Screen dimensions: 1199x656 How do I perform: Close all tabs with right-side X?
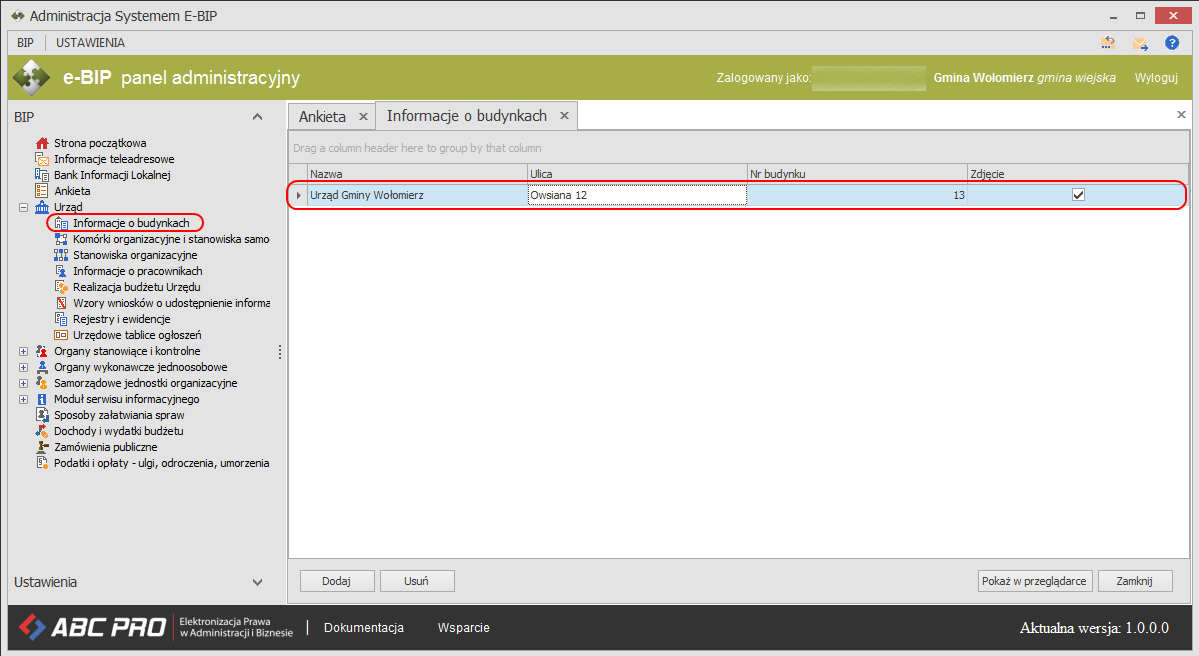click(x=1181, y=115)
